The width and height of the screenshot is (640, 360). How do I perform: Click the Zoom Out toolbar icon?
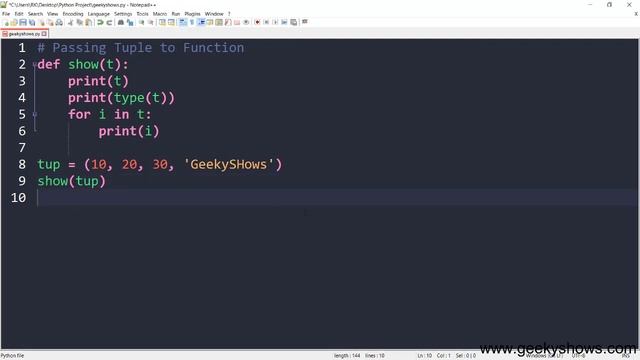click(151, 22)
